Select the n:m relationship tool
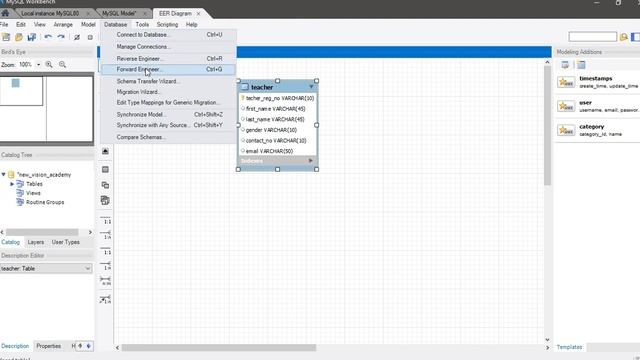This screenshot has height=360, width=640. (x=105, y=281)
